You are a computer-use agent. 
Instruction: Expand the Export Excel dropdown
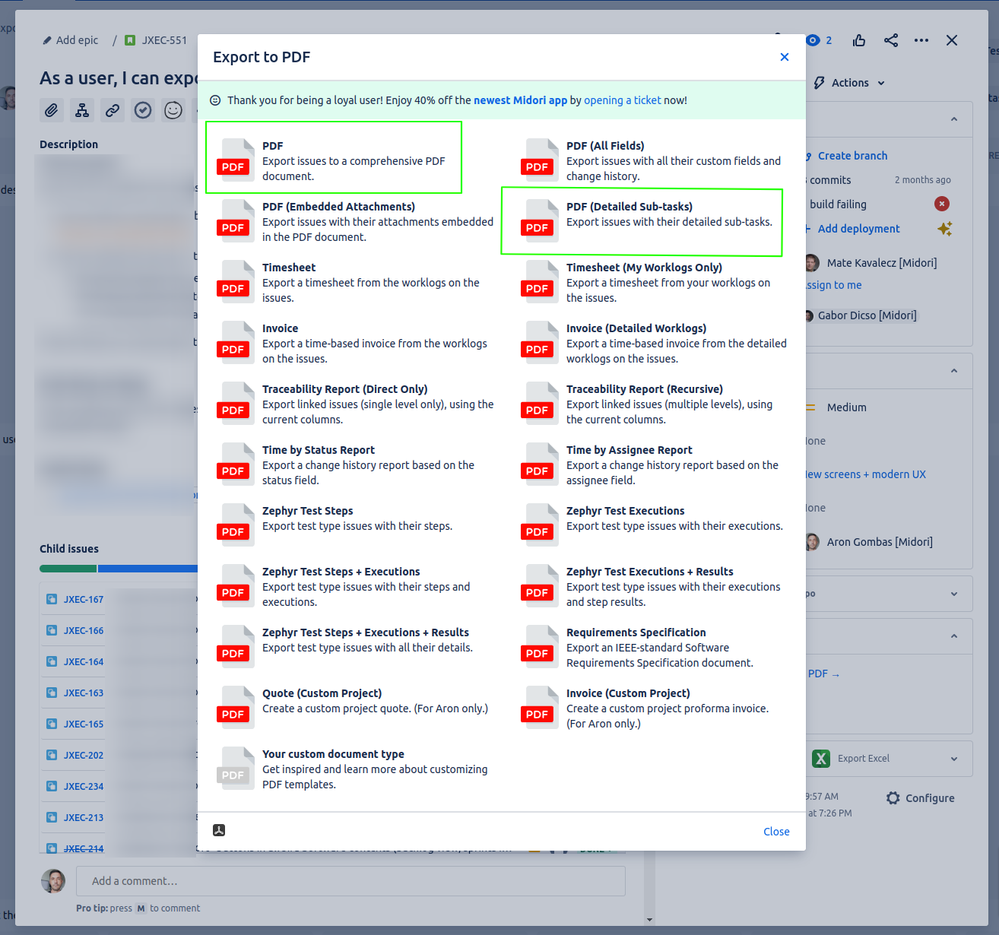(x=954, y=759)
